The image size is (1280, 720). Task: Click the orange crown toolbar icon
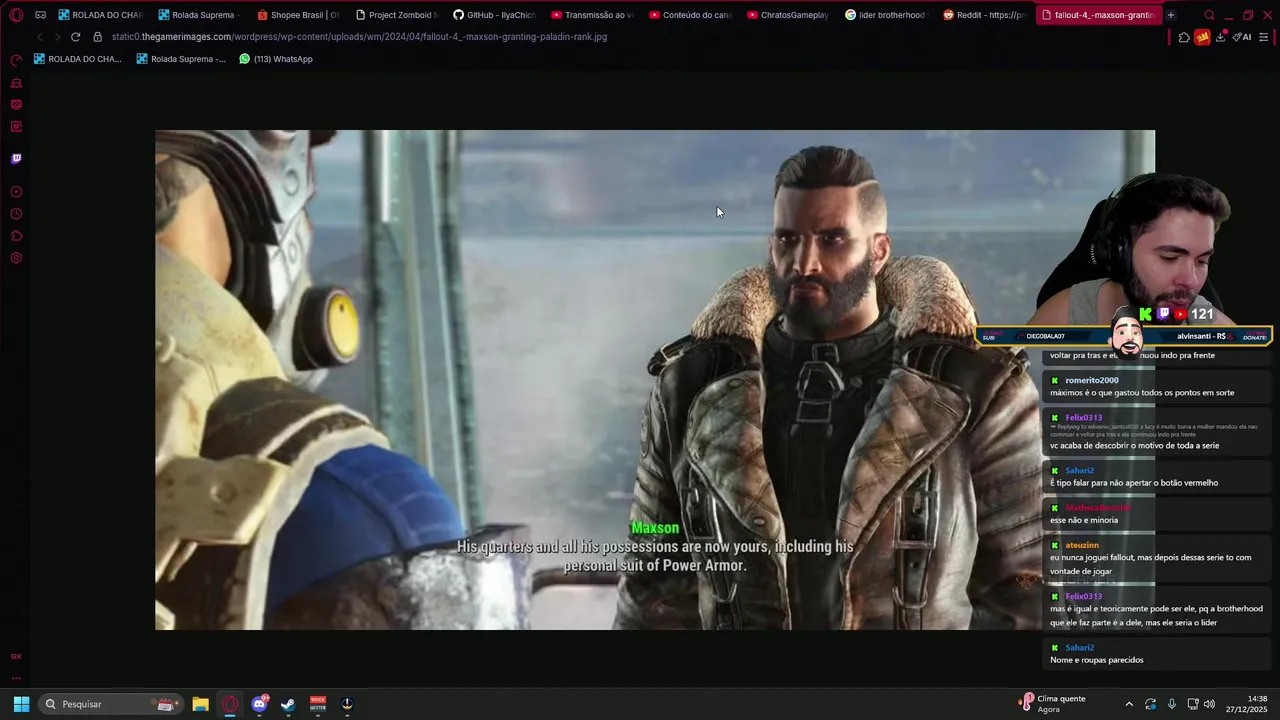pos(1202,37)
